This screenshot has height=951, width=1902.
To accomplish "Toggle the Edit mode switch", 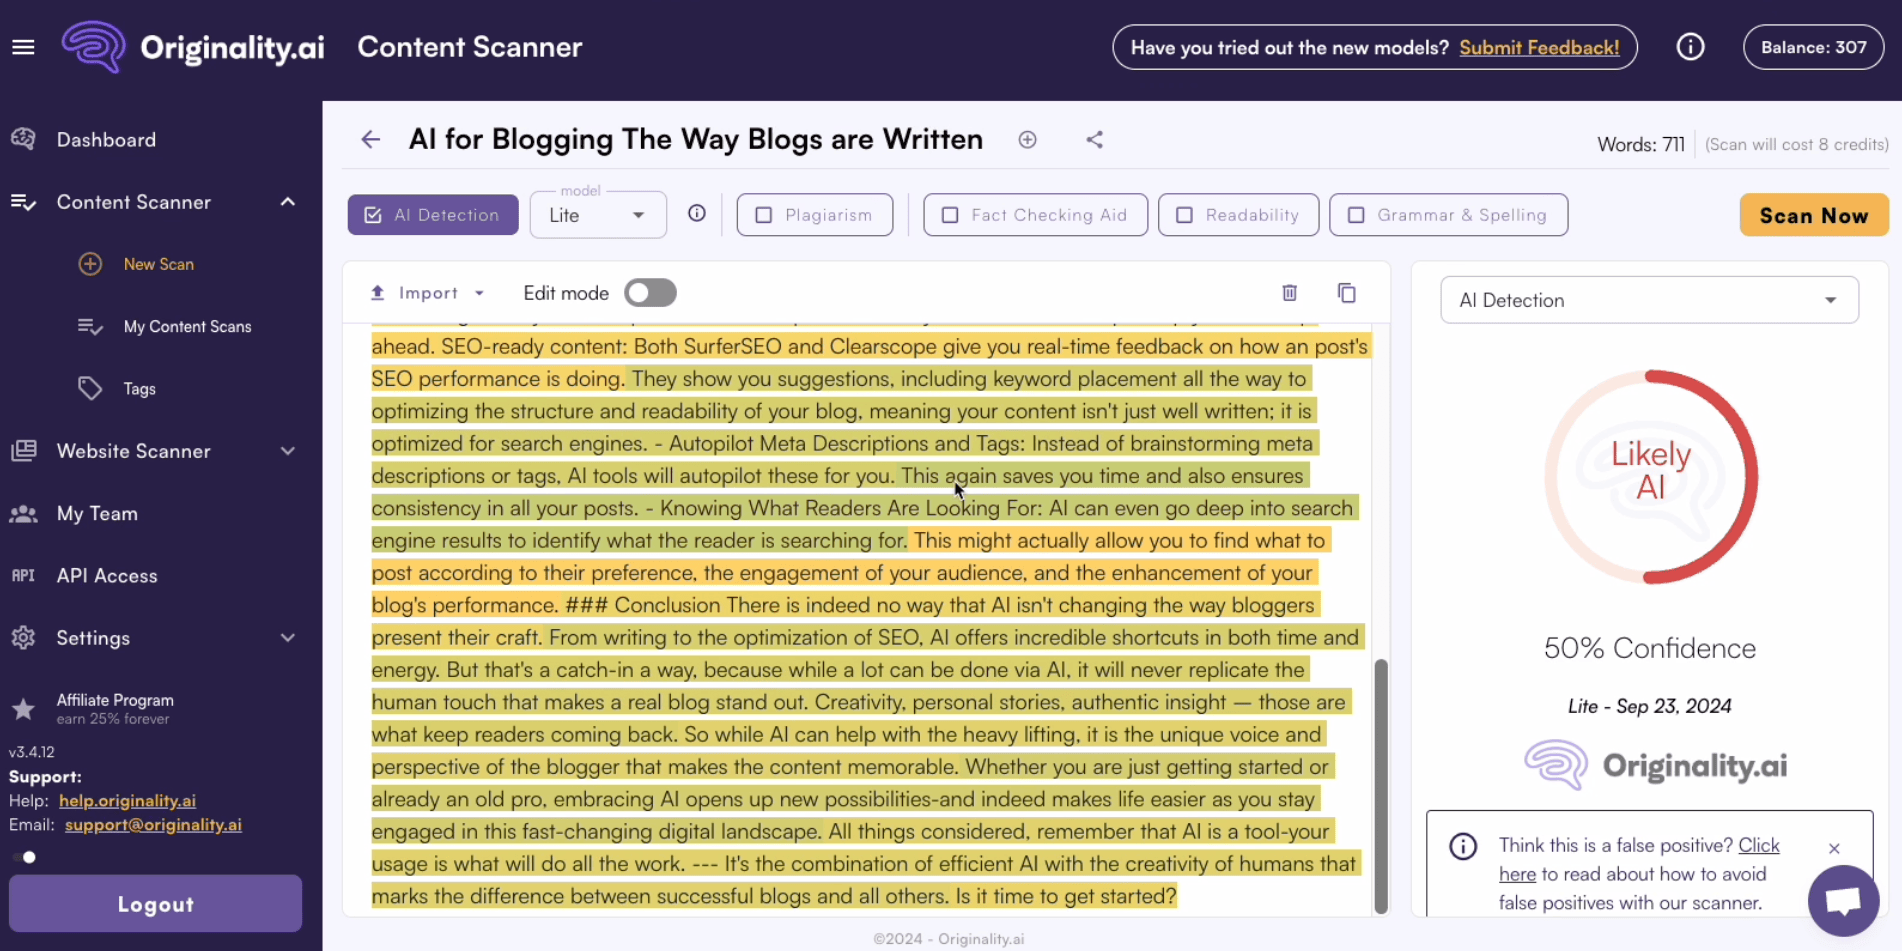I will point(650,293).
